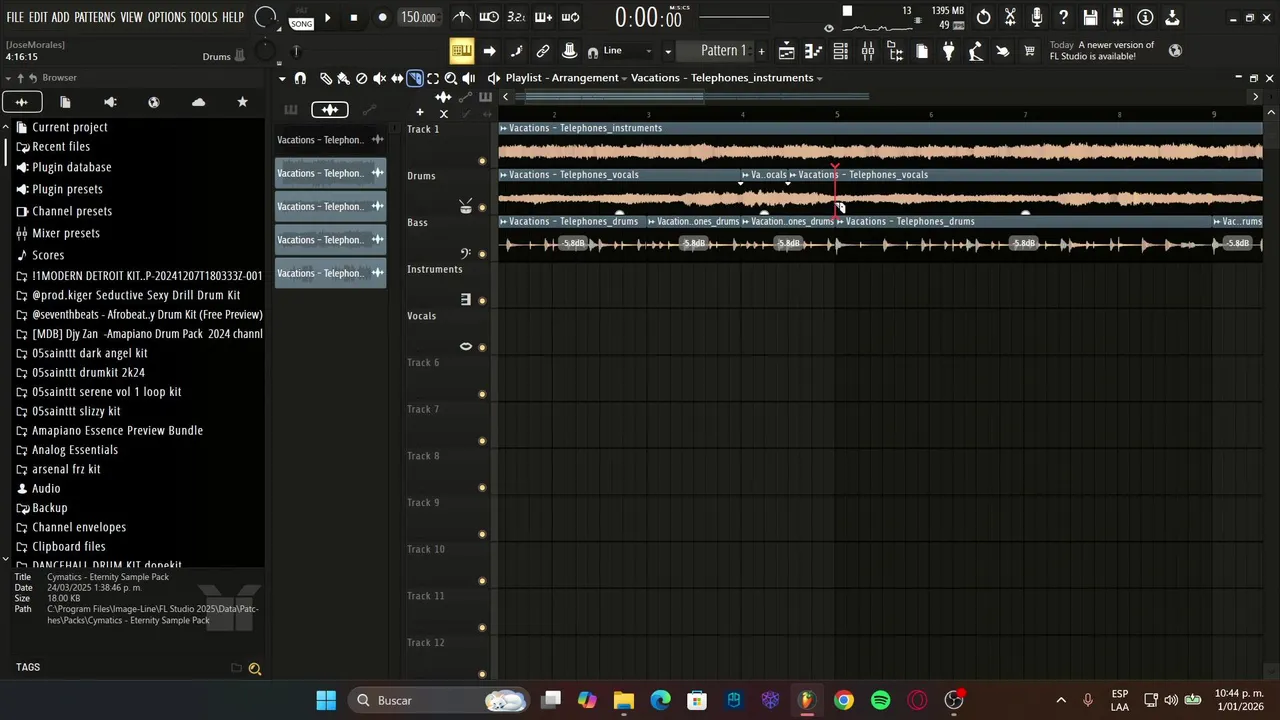Select the Playback speaker tool in playlist

(x=469, y=78)
